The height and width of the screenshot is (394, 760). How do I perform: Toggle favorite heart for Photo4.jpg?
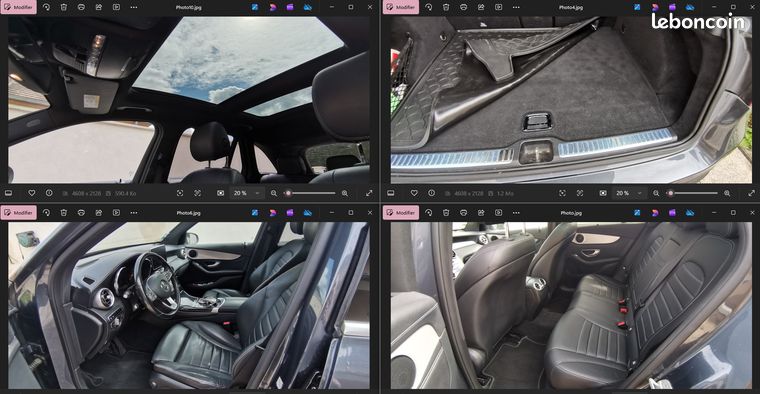414,193
